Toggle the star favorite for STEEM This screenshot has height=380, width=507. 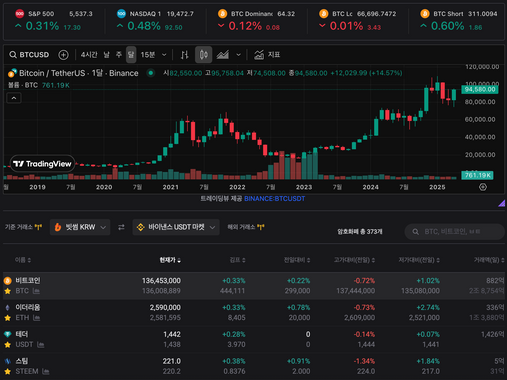click(7, 371)
